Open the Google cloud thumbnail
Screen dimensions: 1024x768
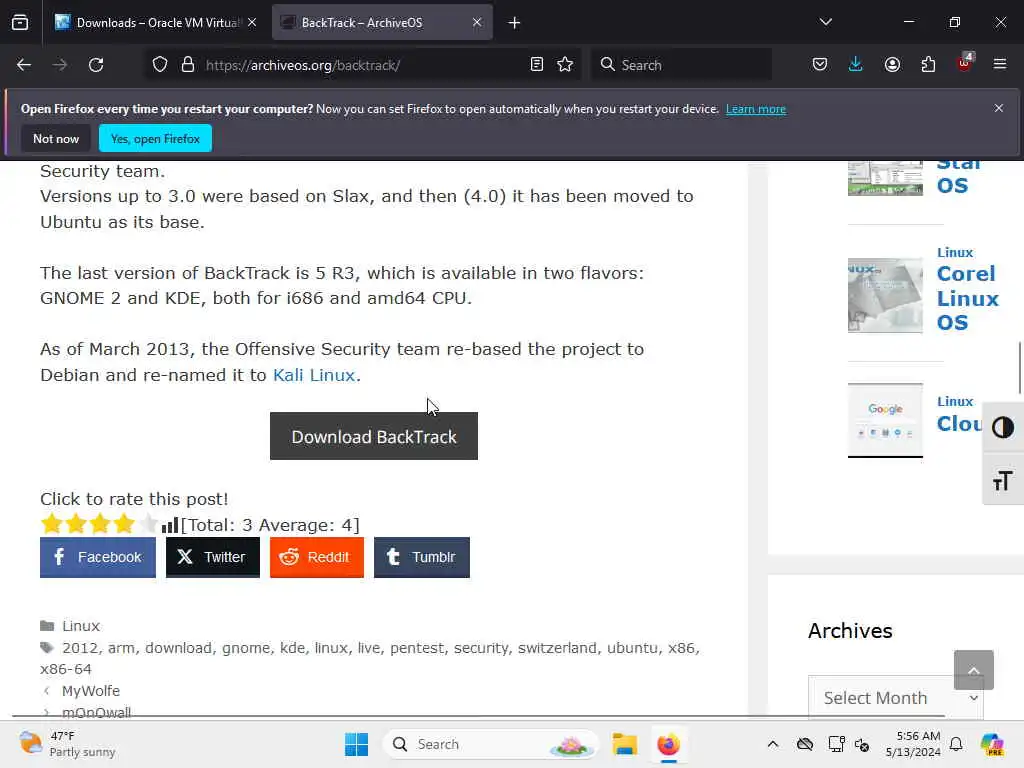click(886, 420)
